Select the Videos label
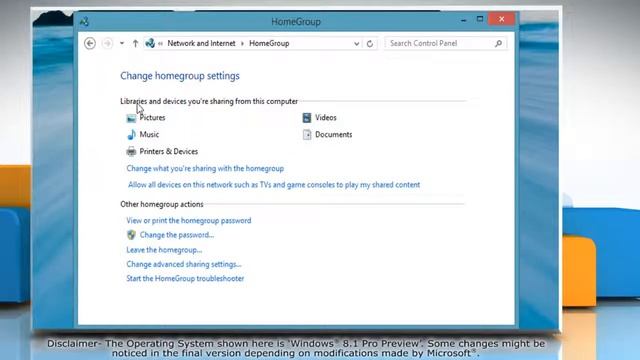 [326, 118]
